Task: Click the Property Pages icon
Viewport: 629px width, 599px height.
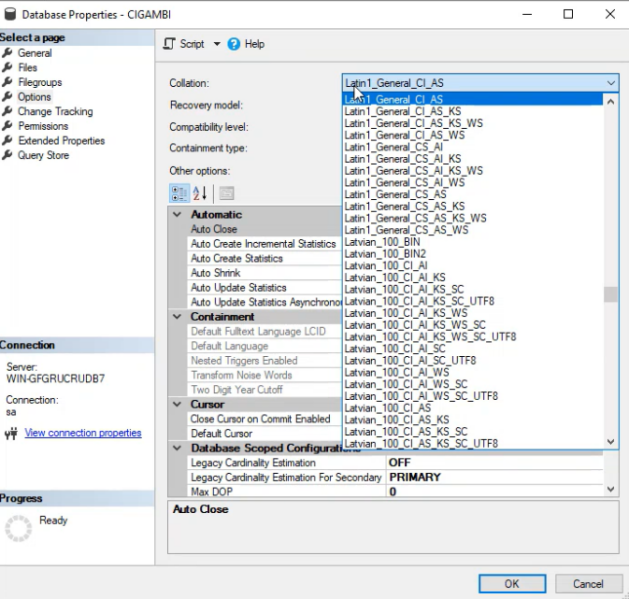Action: click(x=226, y=193)
